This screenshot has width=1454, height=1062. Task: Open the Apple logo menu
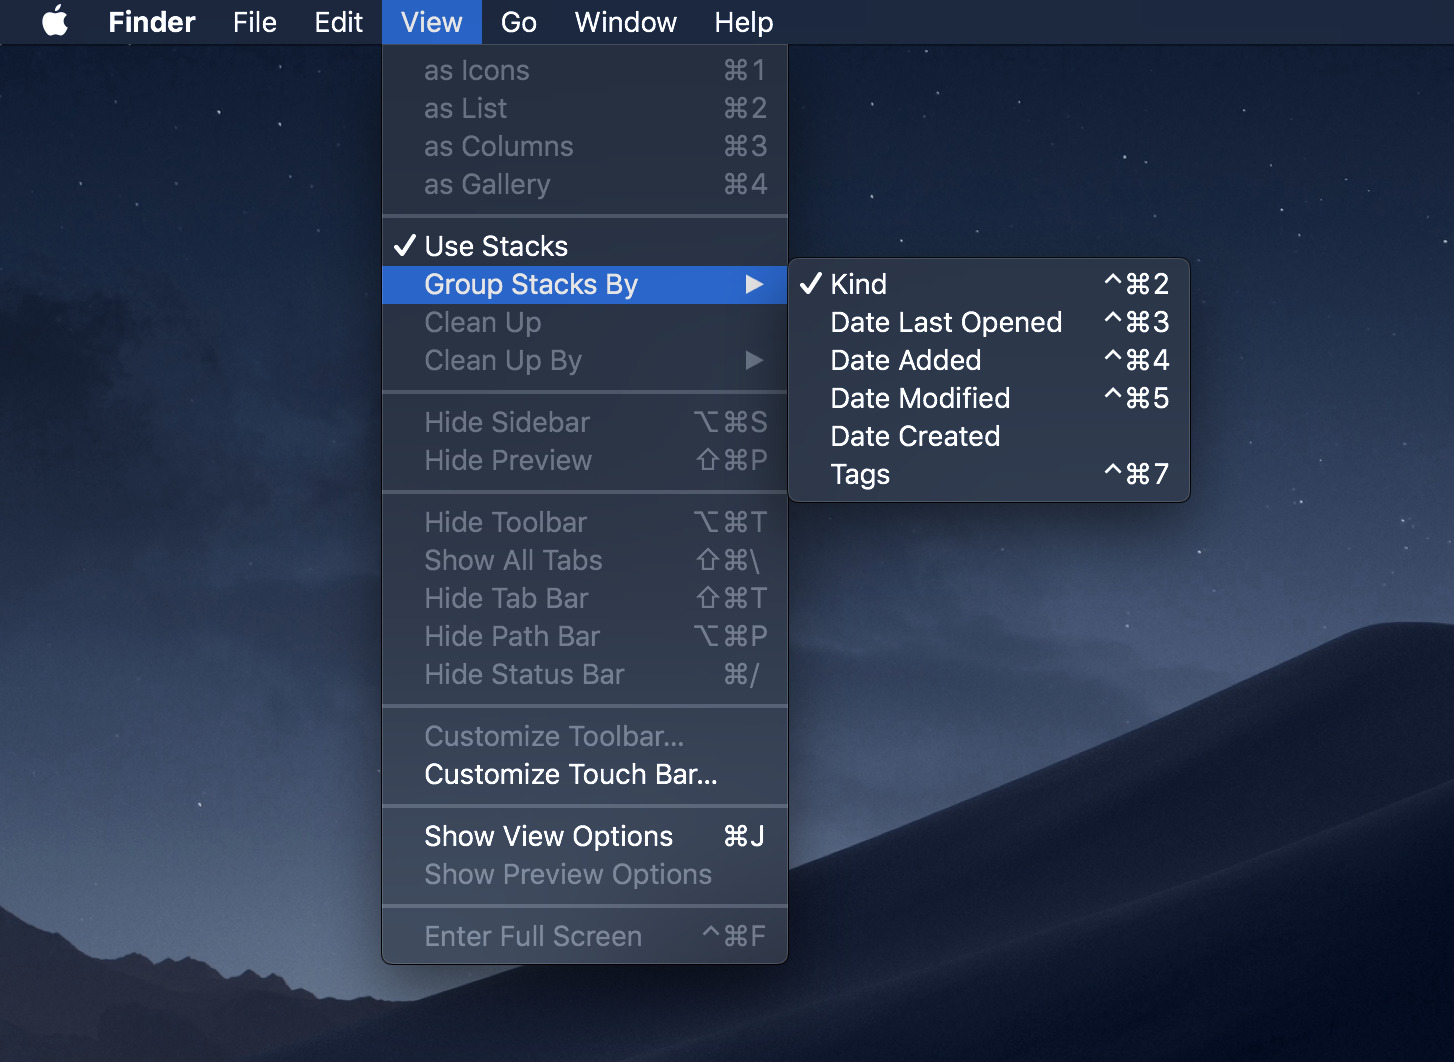pyautogui.click(x=55, y=22)
